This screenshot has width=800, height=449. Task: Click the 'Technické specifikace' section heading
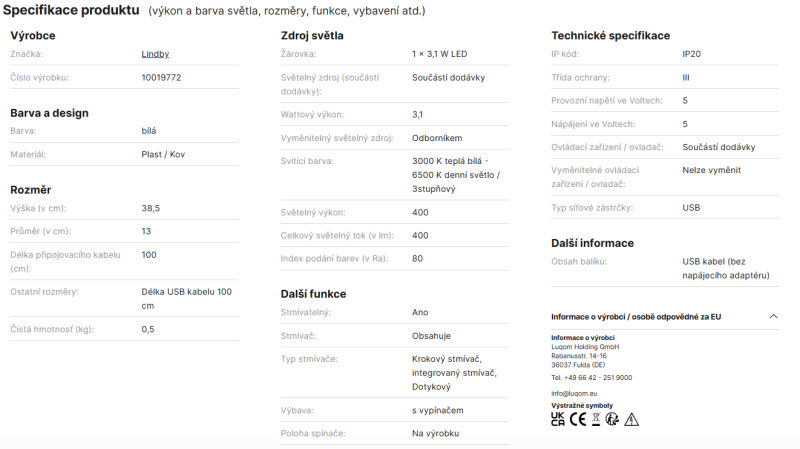tap(610, 36)
